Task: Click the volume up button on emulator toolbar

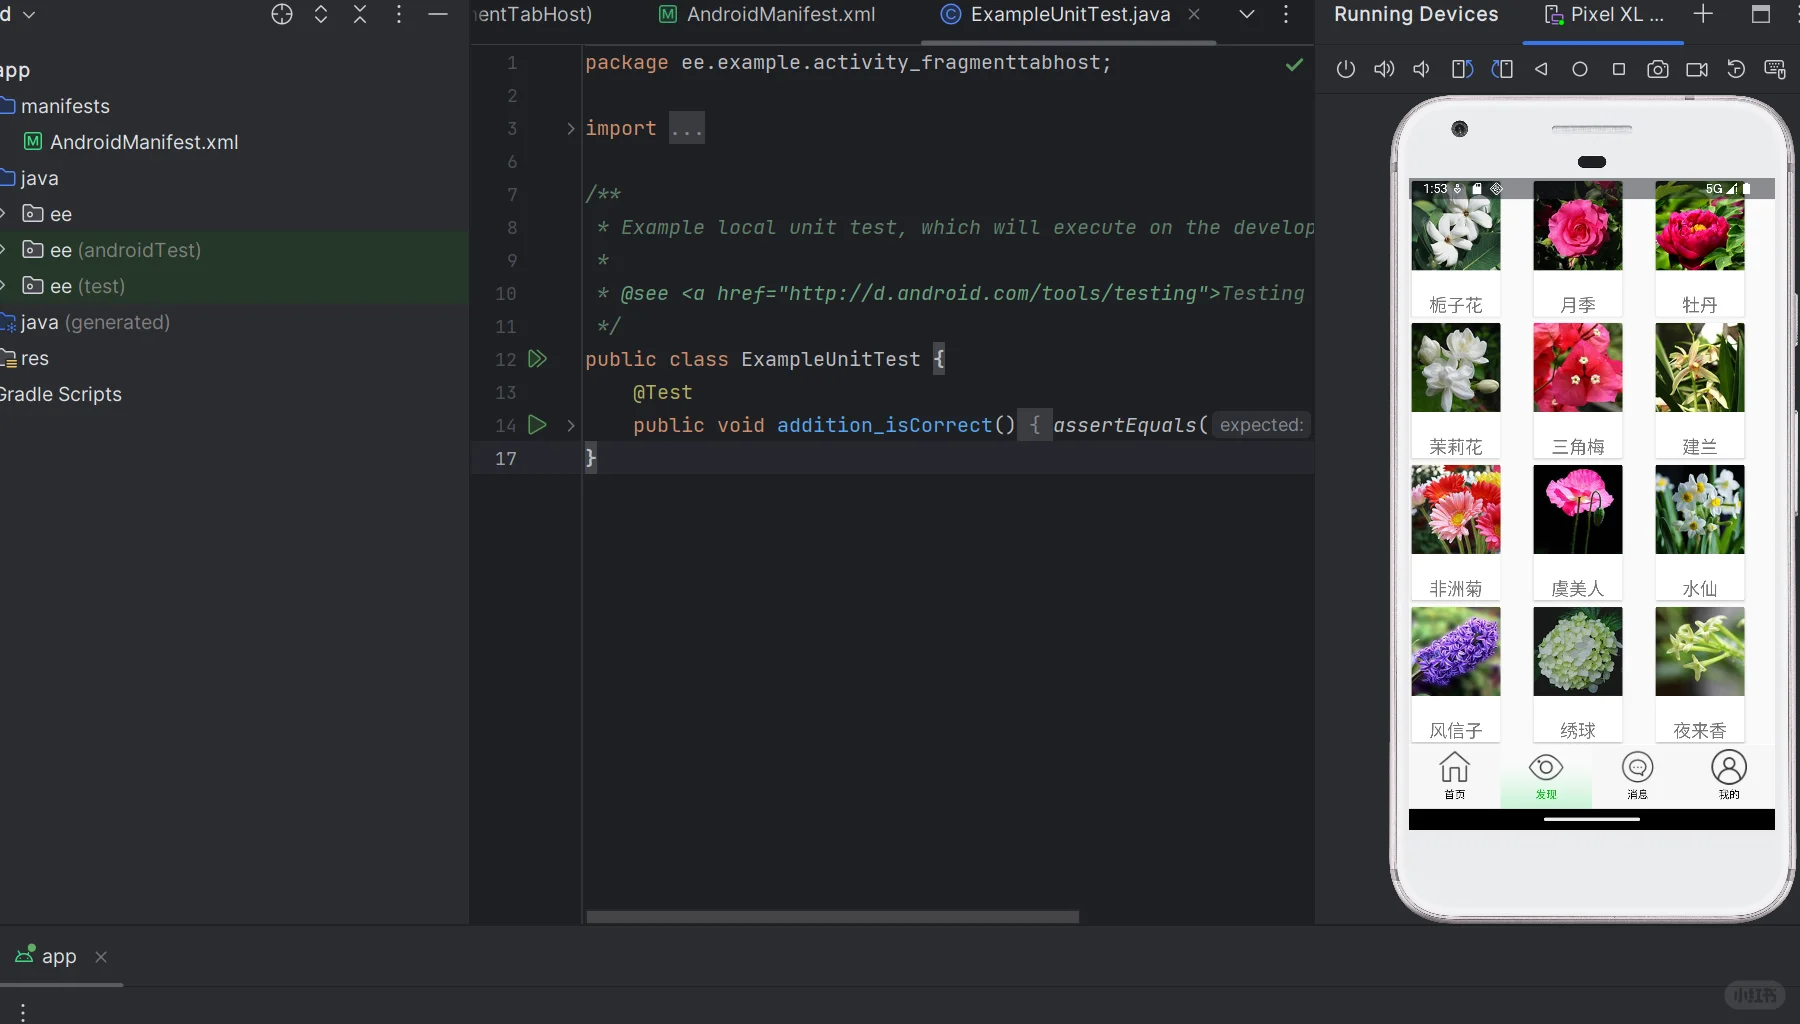Action: pyautogui.click(x=1383, y=69)
